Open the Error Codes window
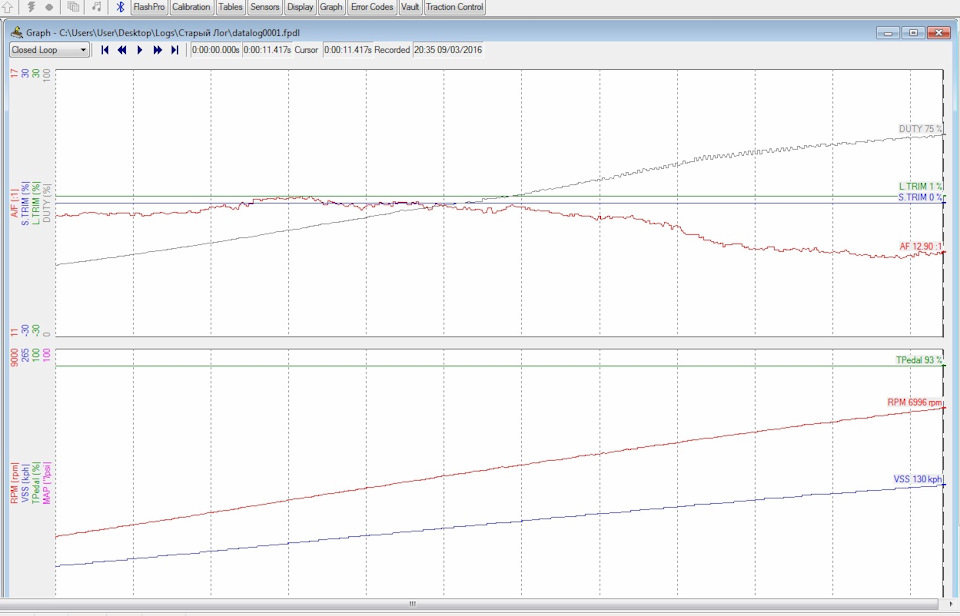 [x=372, y=7]
